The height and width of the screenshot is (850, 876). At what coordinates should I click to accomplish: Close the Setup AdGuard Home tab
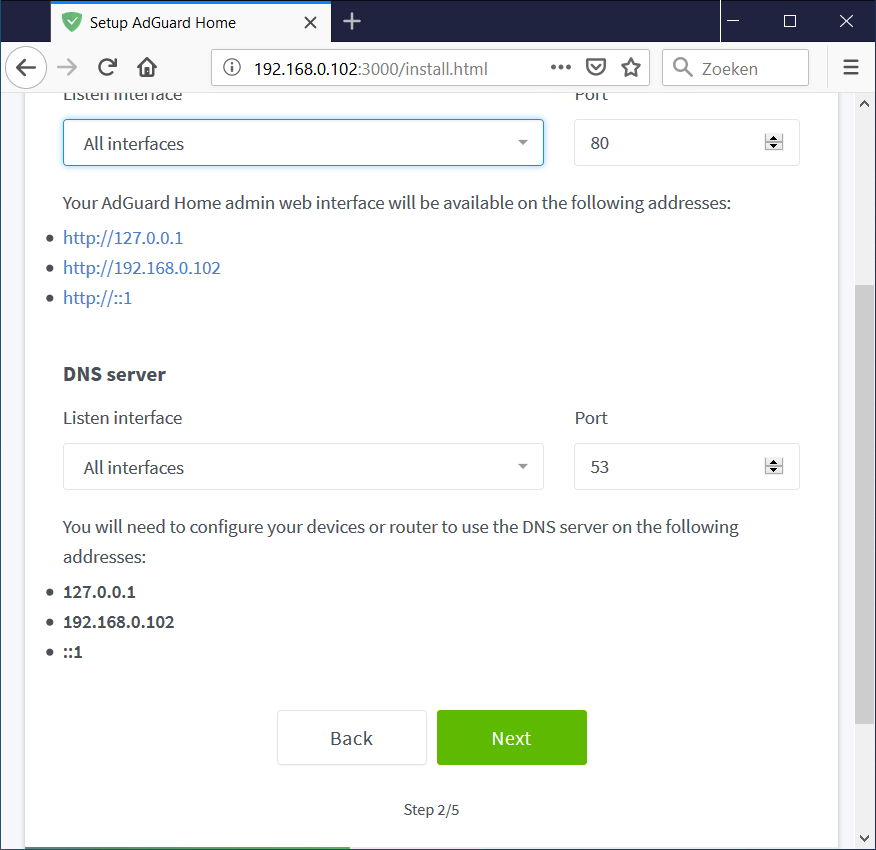[311, 21]
